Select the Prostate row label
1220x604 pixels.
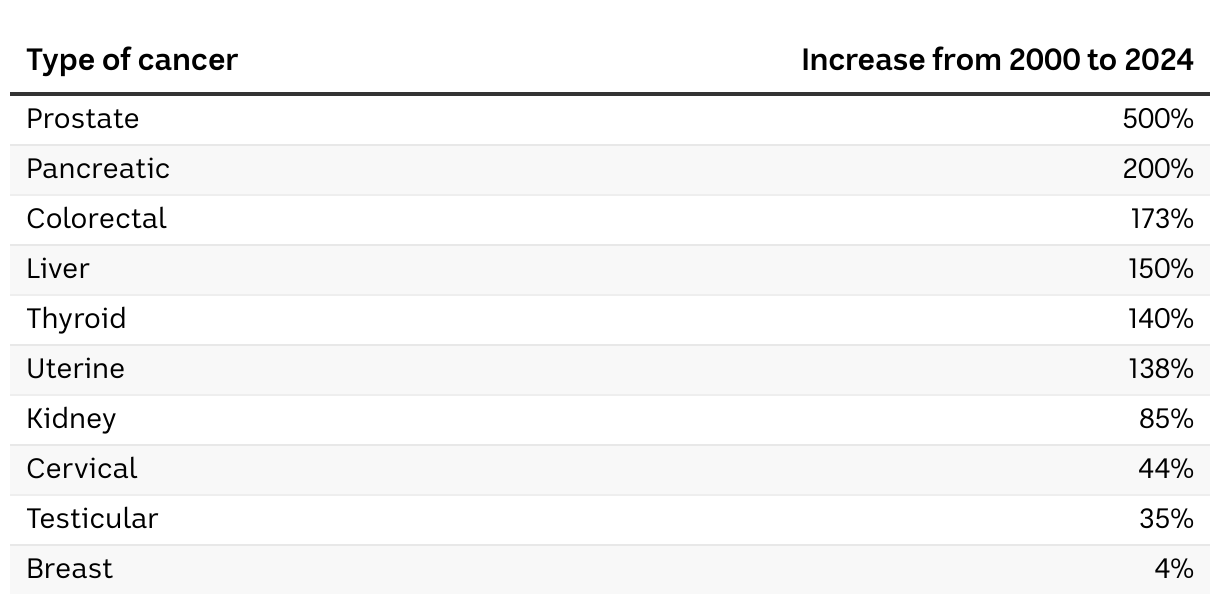pos(83,119)
